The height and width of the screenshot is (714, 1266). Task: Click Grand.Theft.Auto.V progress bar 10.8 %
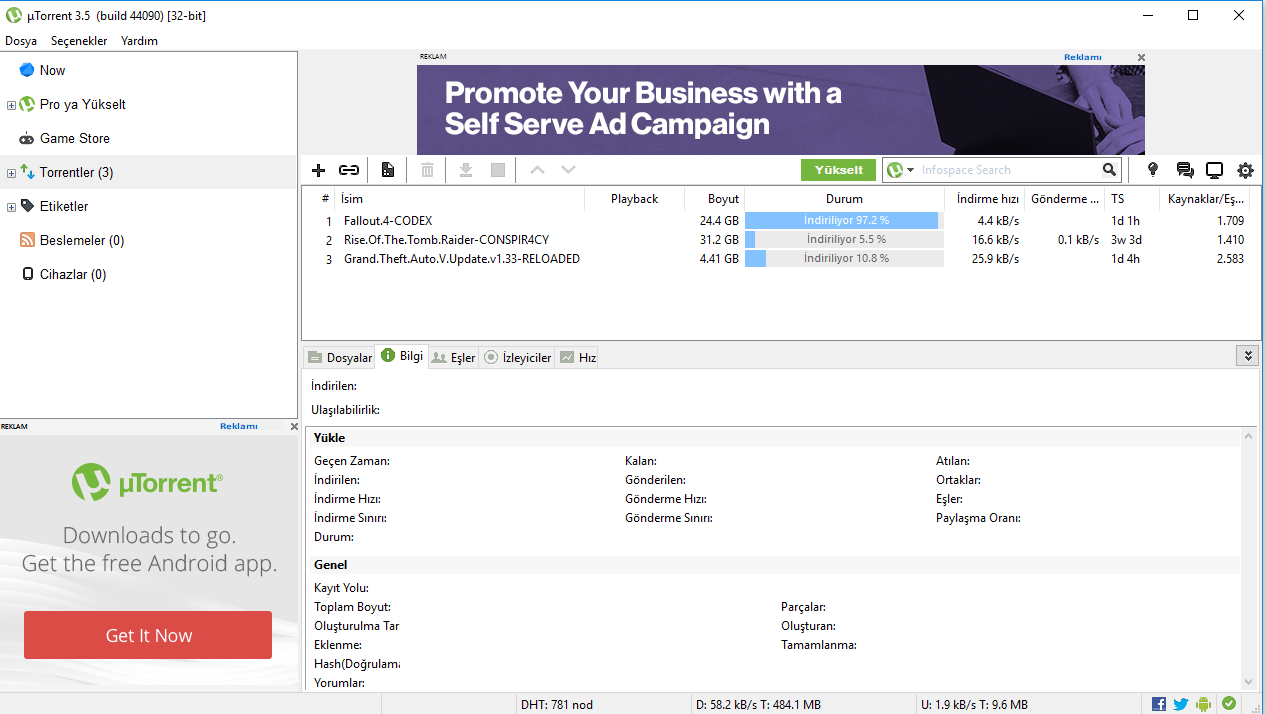coord(845,259)
